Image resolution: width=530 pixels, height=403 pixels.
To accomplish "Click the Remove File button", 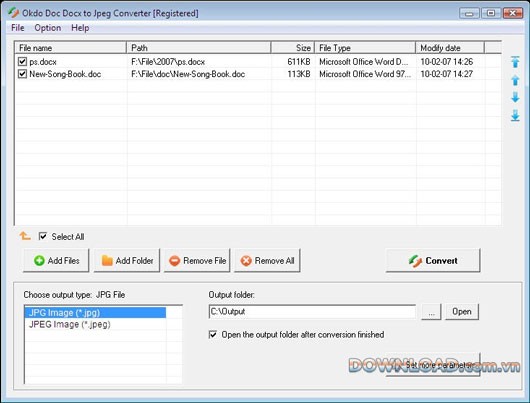I will pyautogui.click(x=197, y=260).
